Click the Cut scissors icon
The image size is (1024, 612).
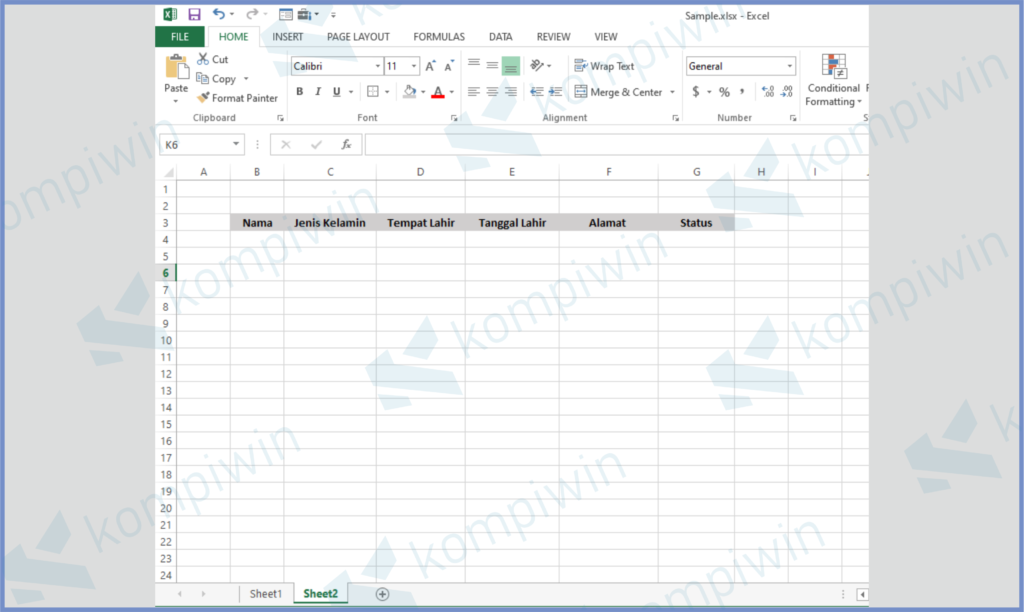click(205, 59)
